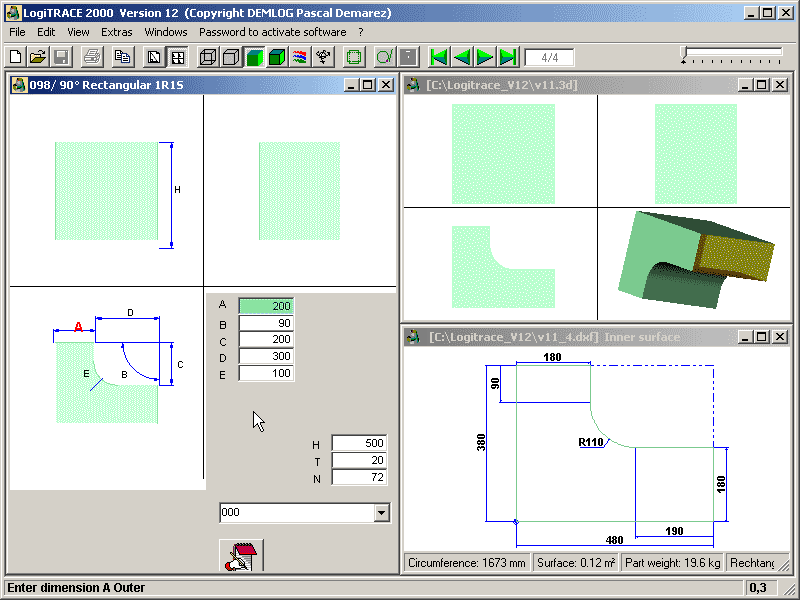
Task: Click the H field showing 500
Action: (x=359, y=443)
